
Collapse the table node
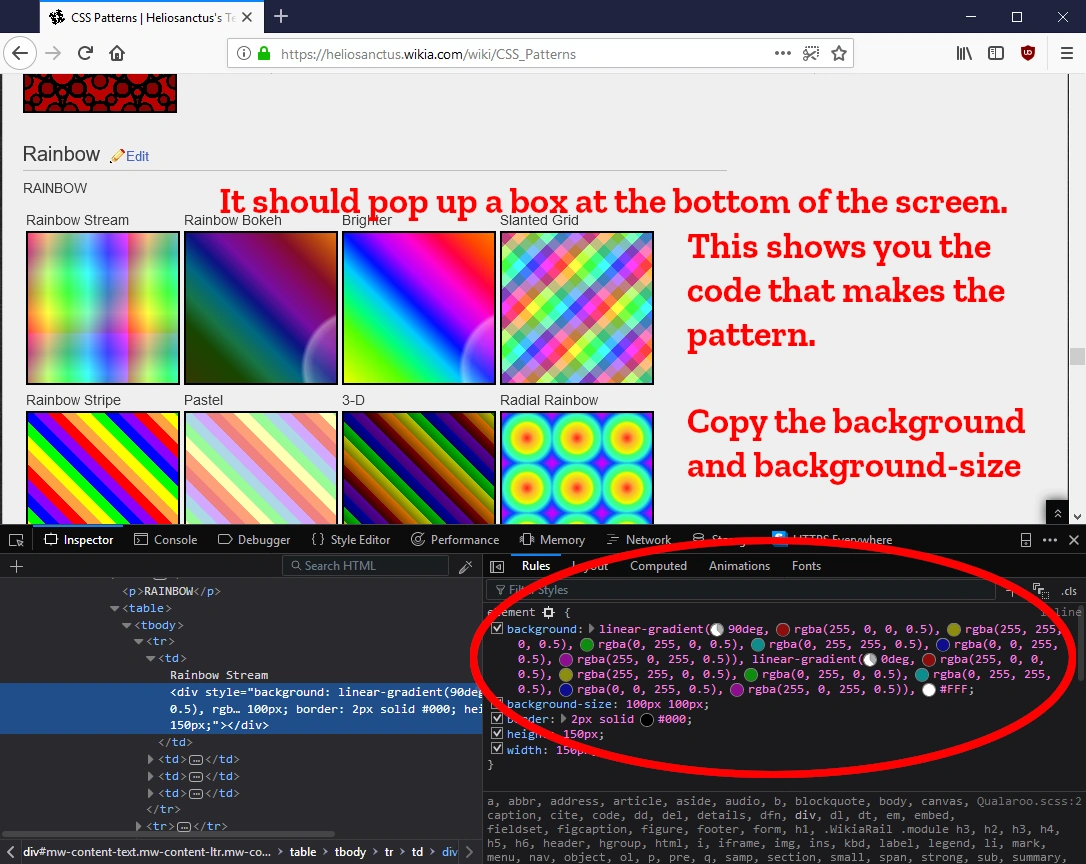pos(114,608)
